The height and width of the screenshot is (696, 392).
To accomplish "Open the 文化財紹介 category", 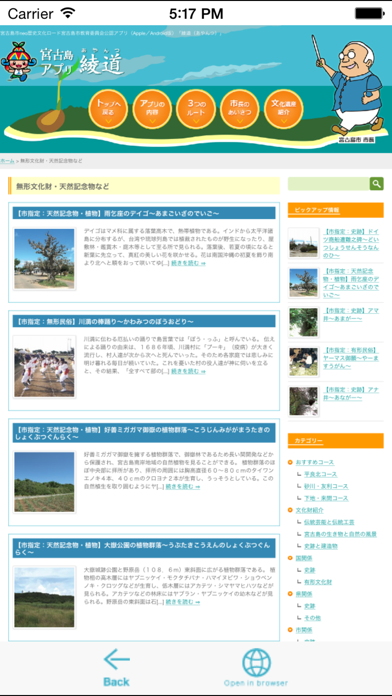I will pyautogui.click(x=309, y=510).
